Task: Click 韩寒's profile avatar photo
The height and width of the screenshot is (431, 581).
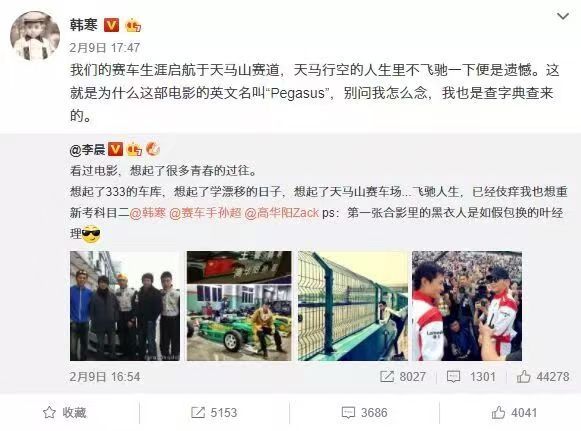Action: point(35,36)
